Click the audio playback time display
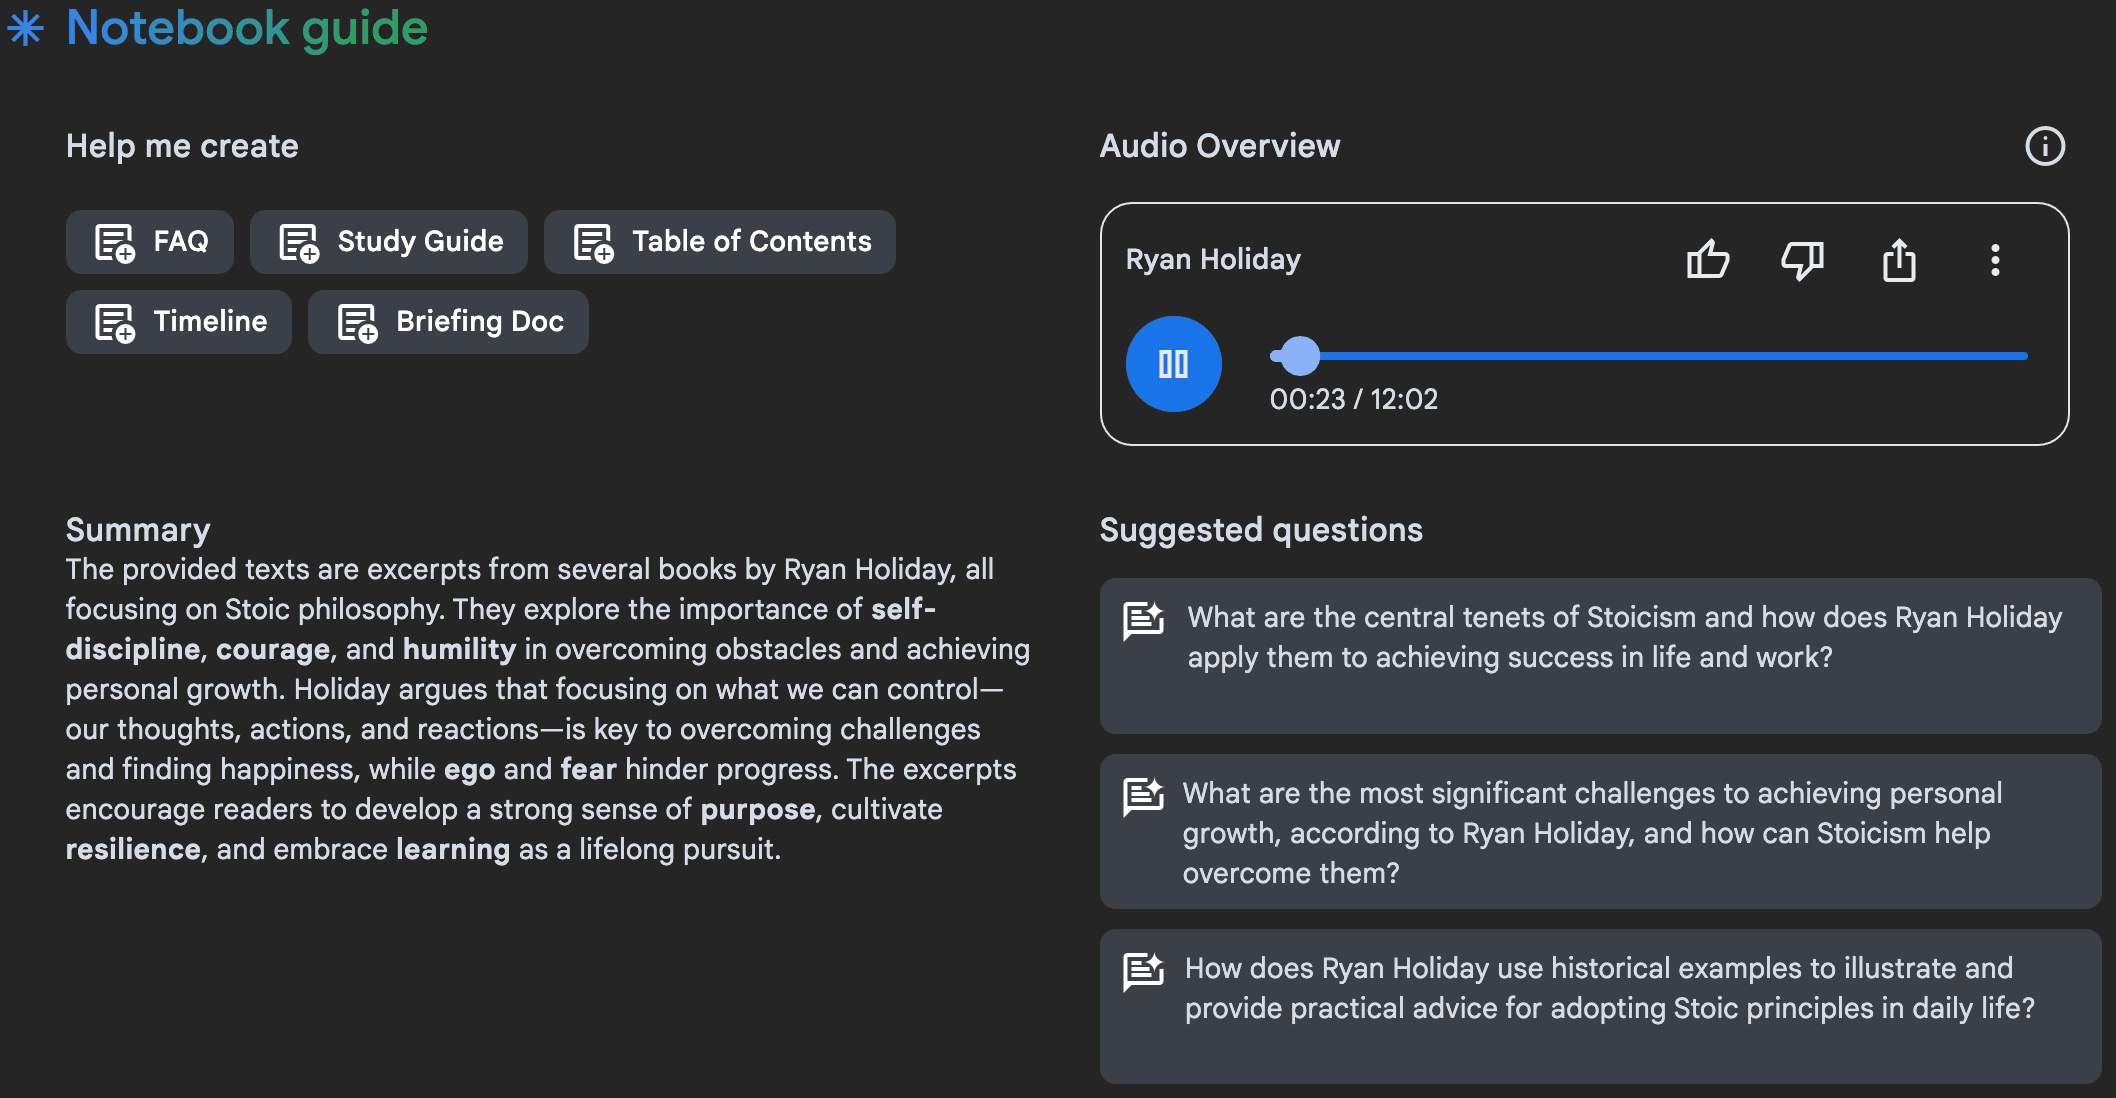 point(1353,399)
